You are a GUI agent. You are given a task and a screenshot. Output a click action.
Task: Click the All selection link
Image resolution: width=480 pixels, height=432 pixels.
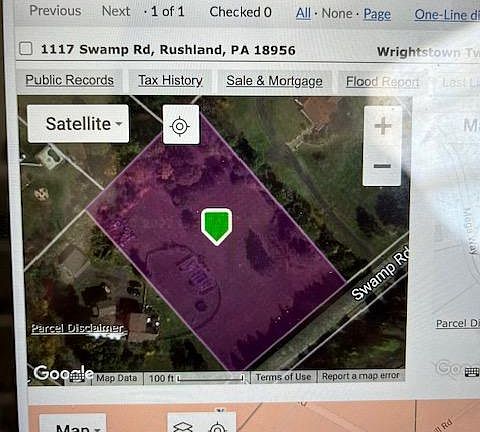coord(303,13)
